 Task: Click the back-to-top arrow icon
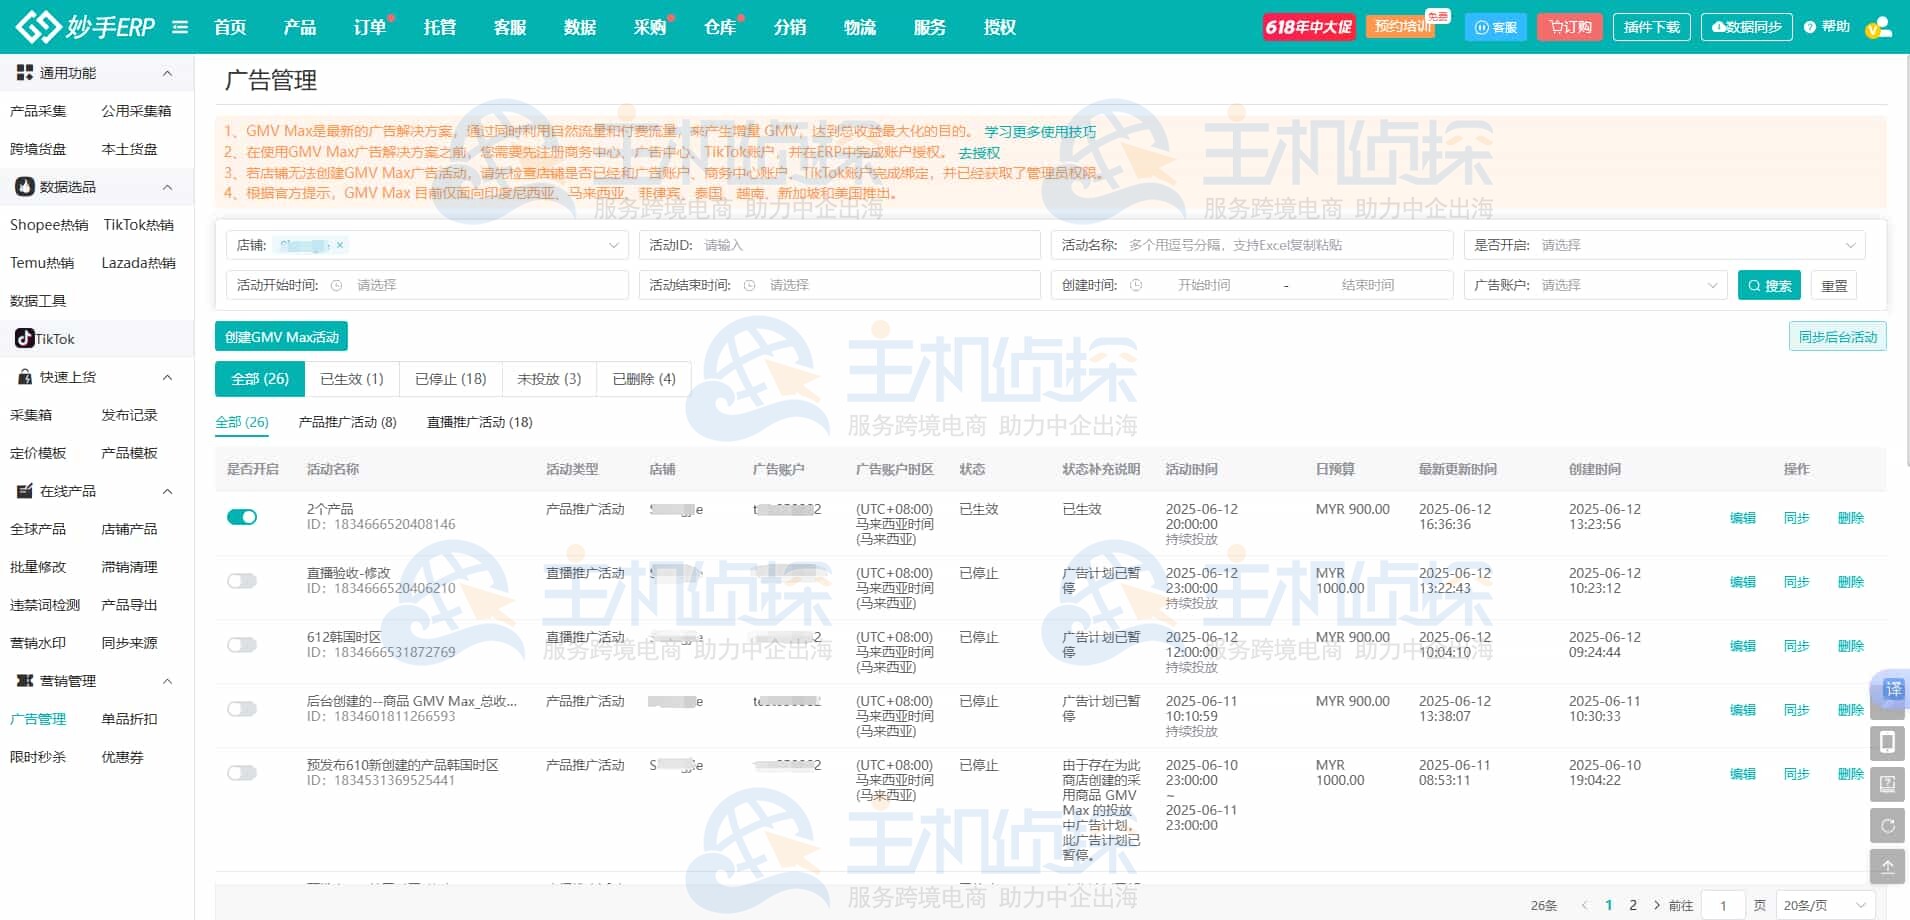[1887, 867]
